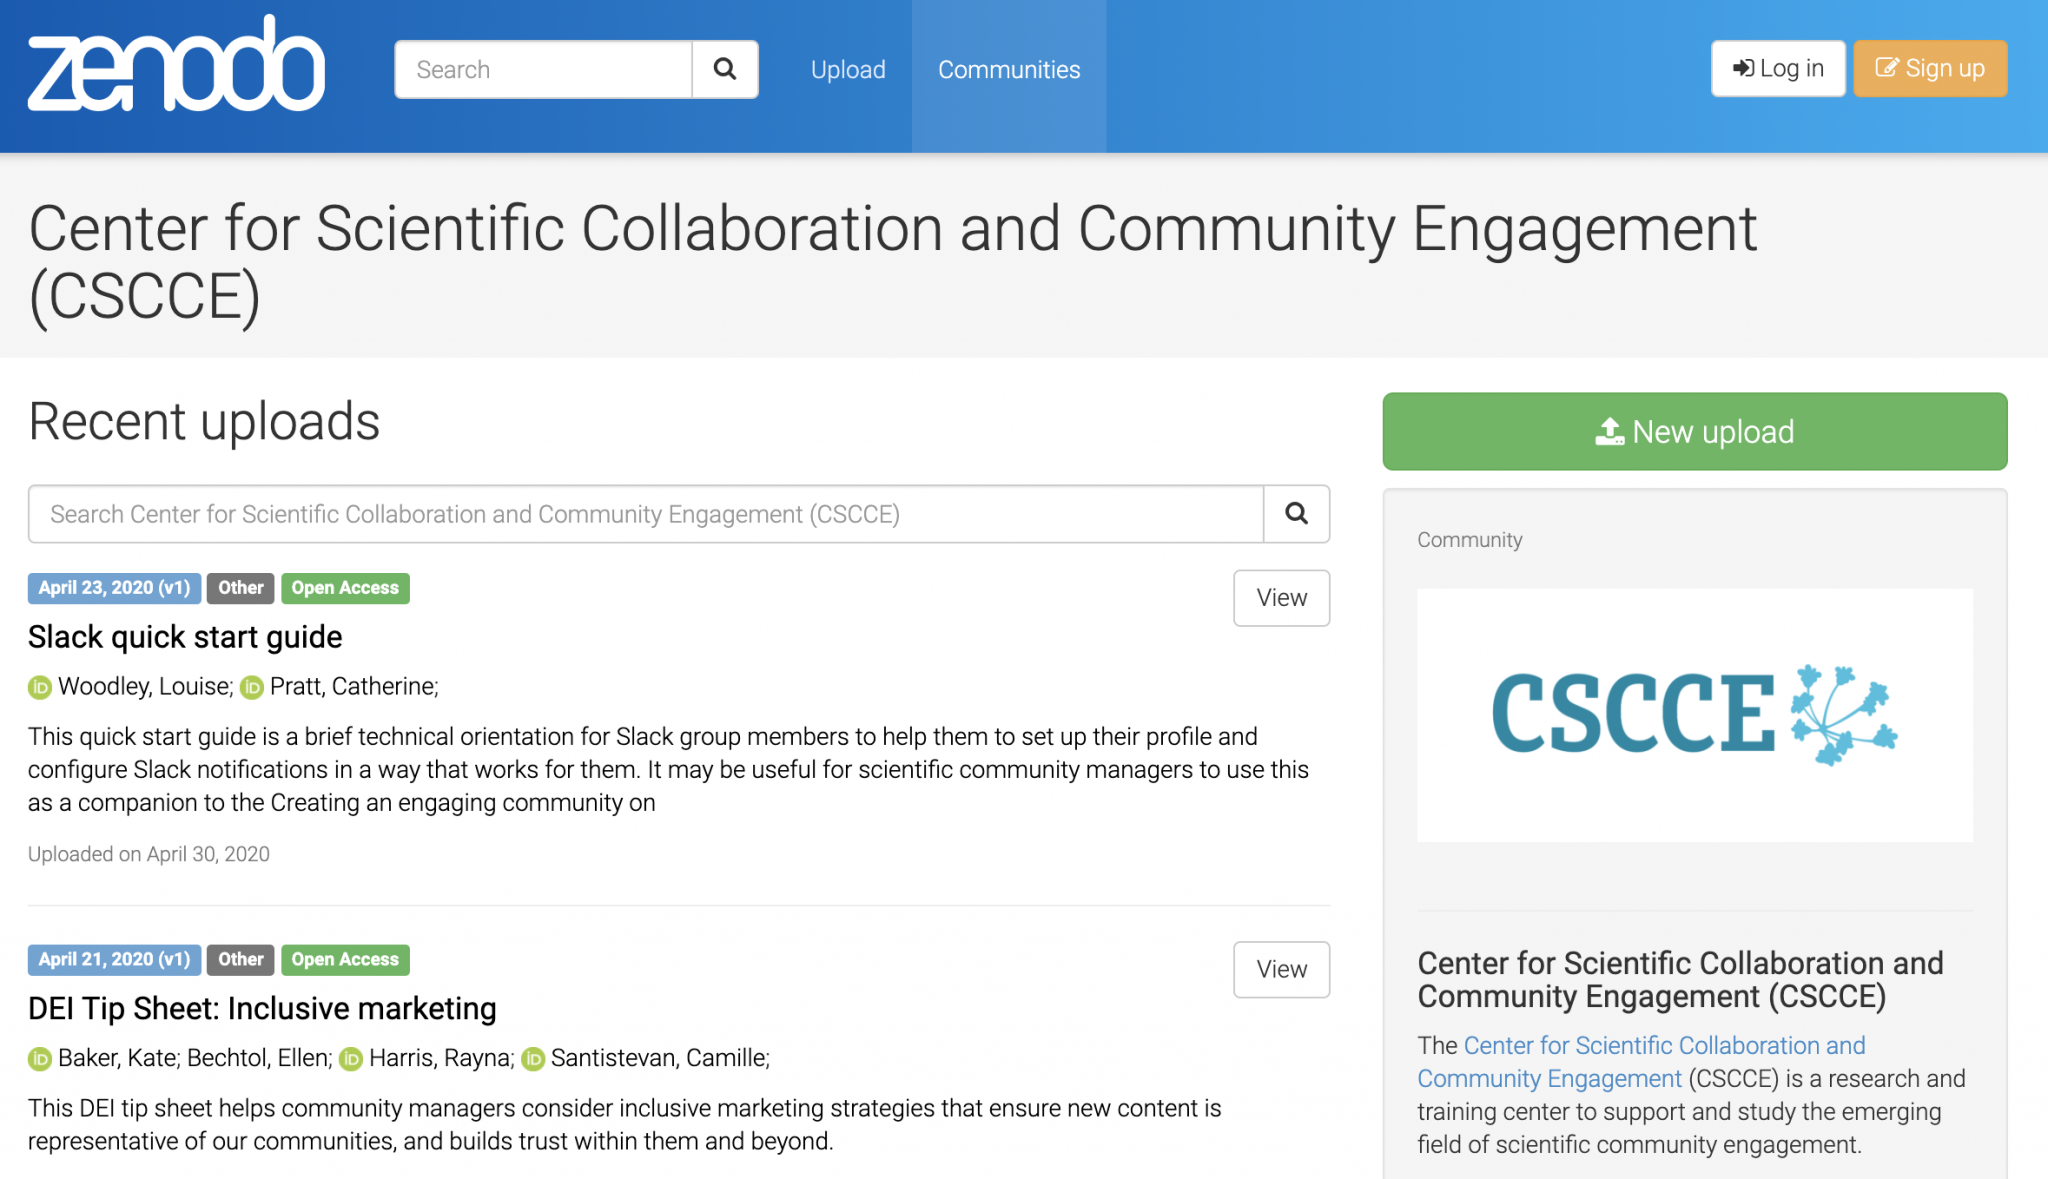Click the ORCID icon beside Pratt, Catherine
Image resolution: width=2048 pixels, height=1179 pixels.
tap(253, 687)
